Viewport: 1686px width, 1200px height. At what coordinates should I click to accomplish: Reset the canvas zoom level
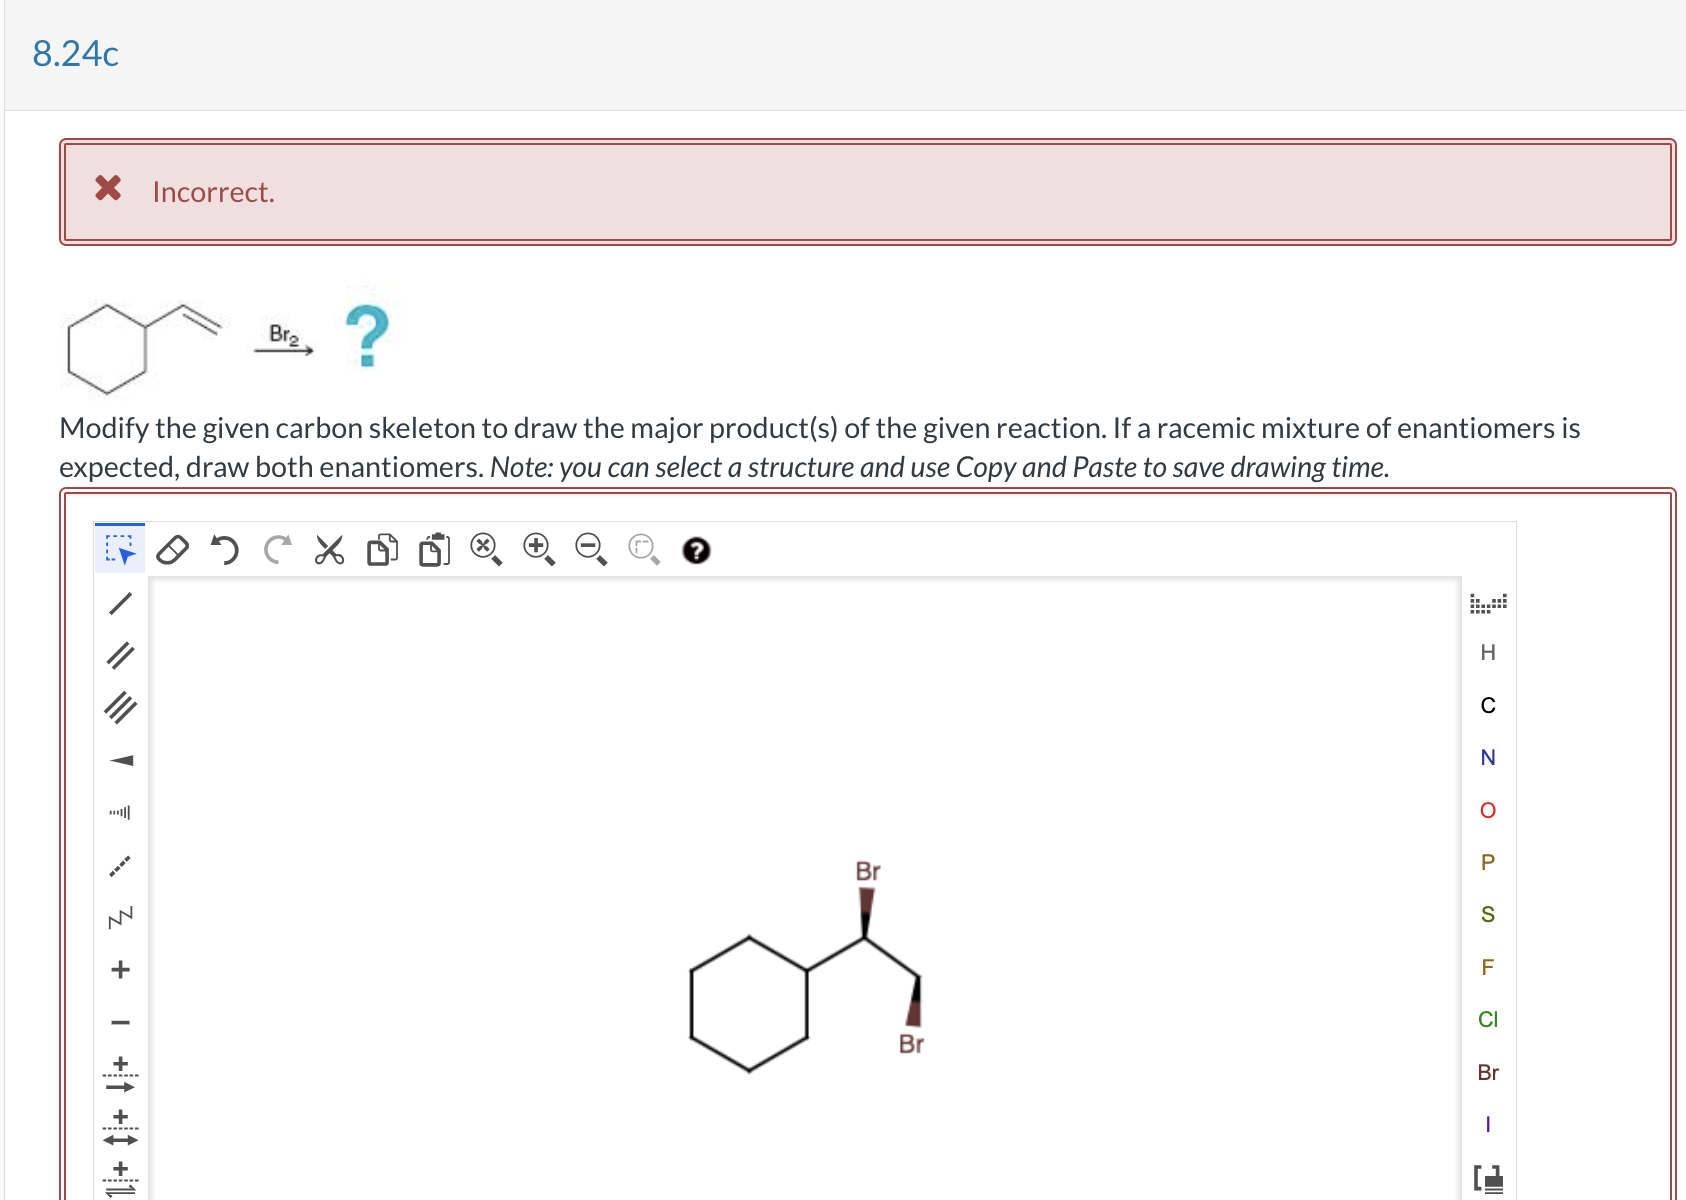(x=643, y=548)
